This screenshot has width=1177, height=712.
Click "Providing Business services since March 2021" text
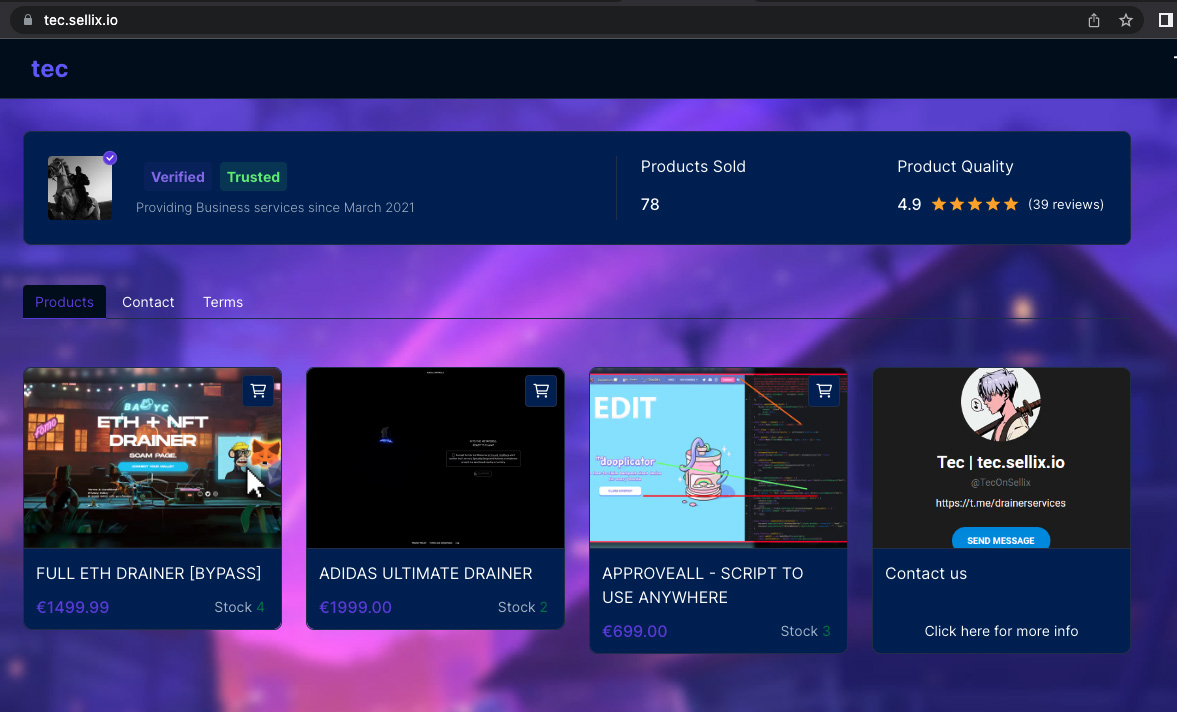click(x=275, y=207)
